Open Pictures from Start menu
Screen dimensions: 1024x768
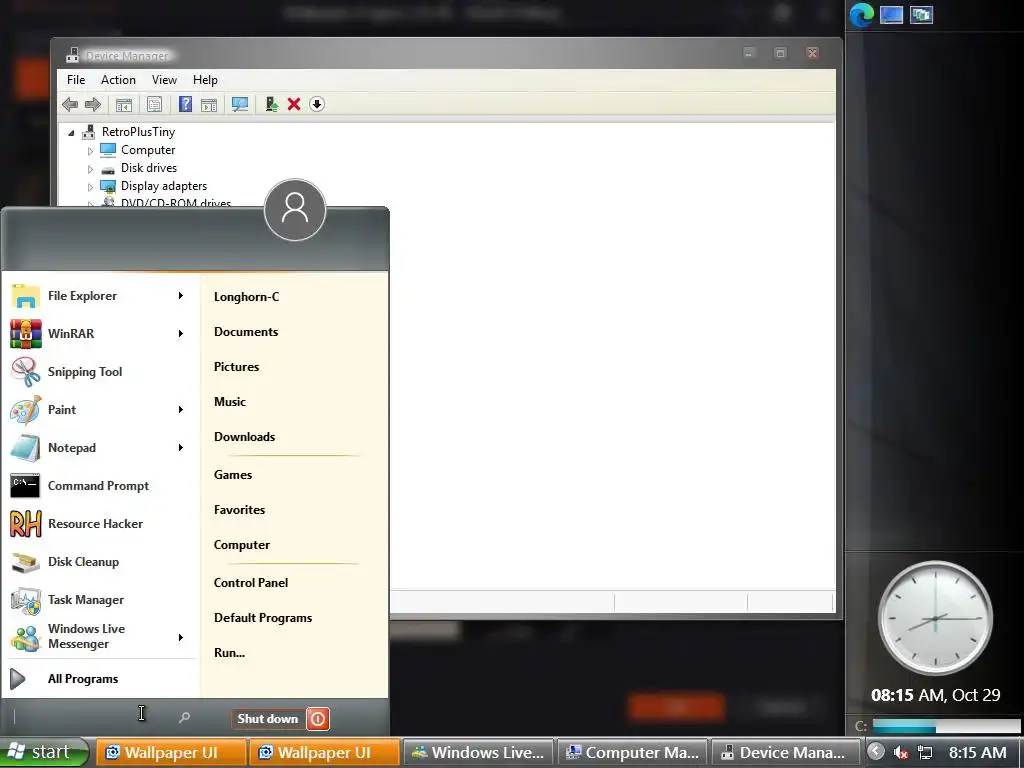click(236, 367)
